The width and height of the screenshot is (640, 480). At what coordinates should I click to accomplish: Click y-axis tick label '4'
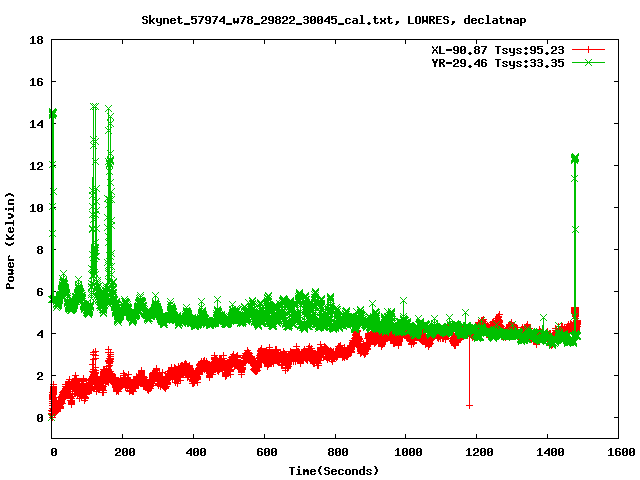40,334
